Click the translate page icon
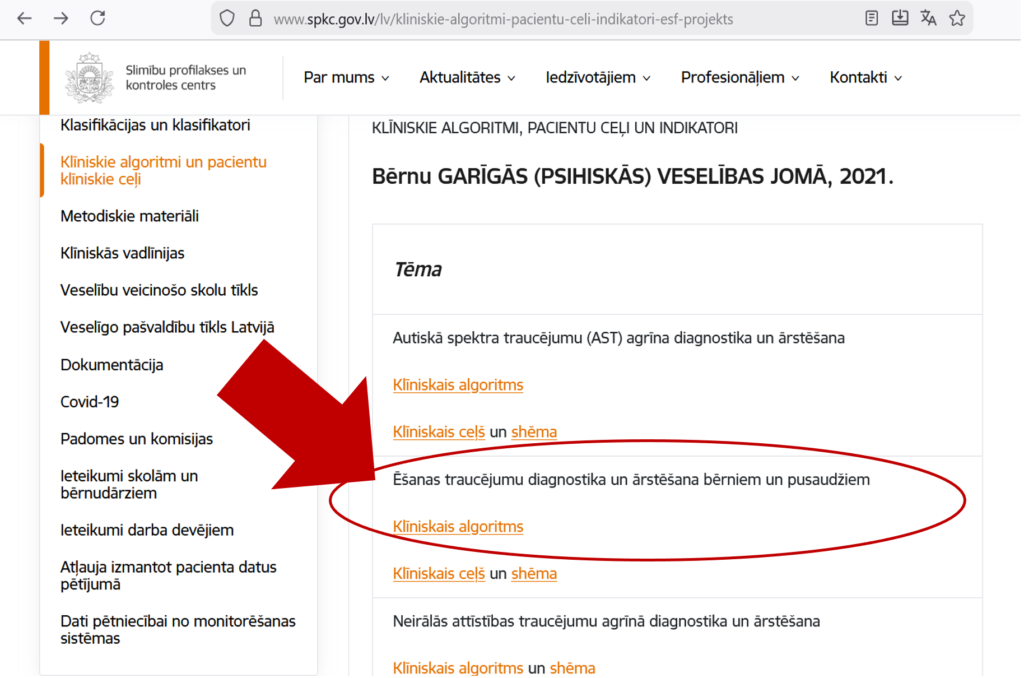The image size is (1024, 678). (x=928, y=18)
